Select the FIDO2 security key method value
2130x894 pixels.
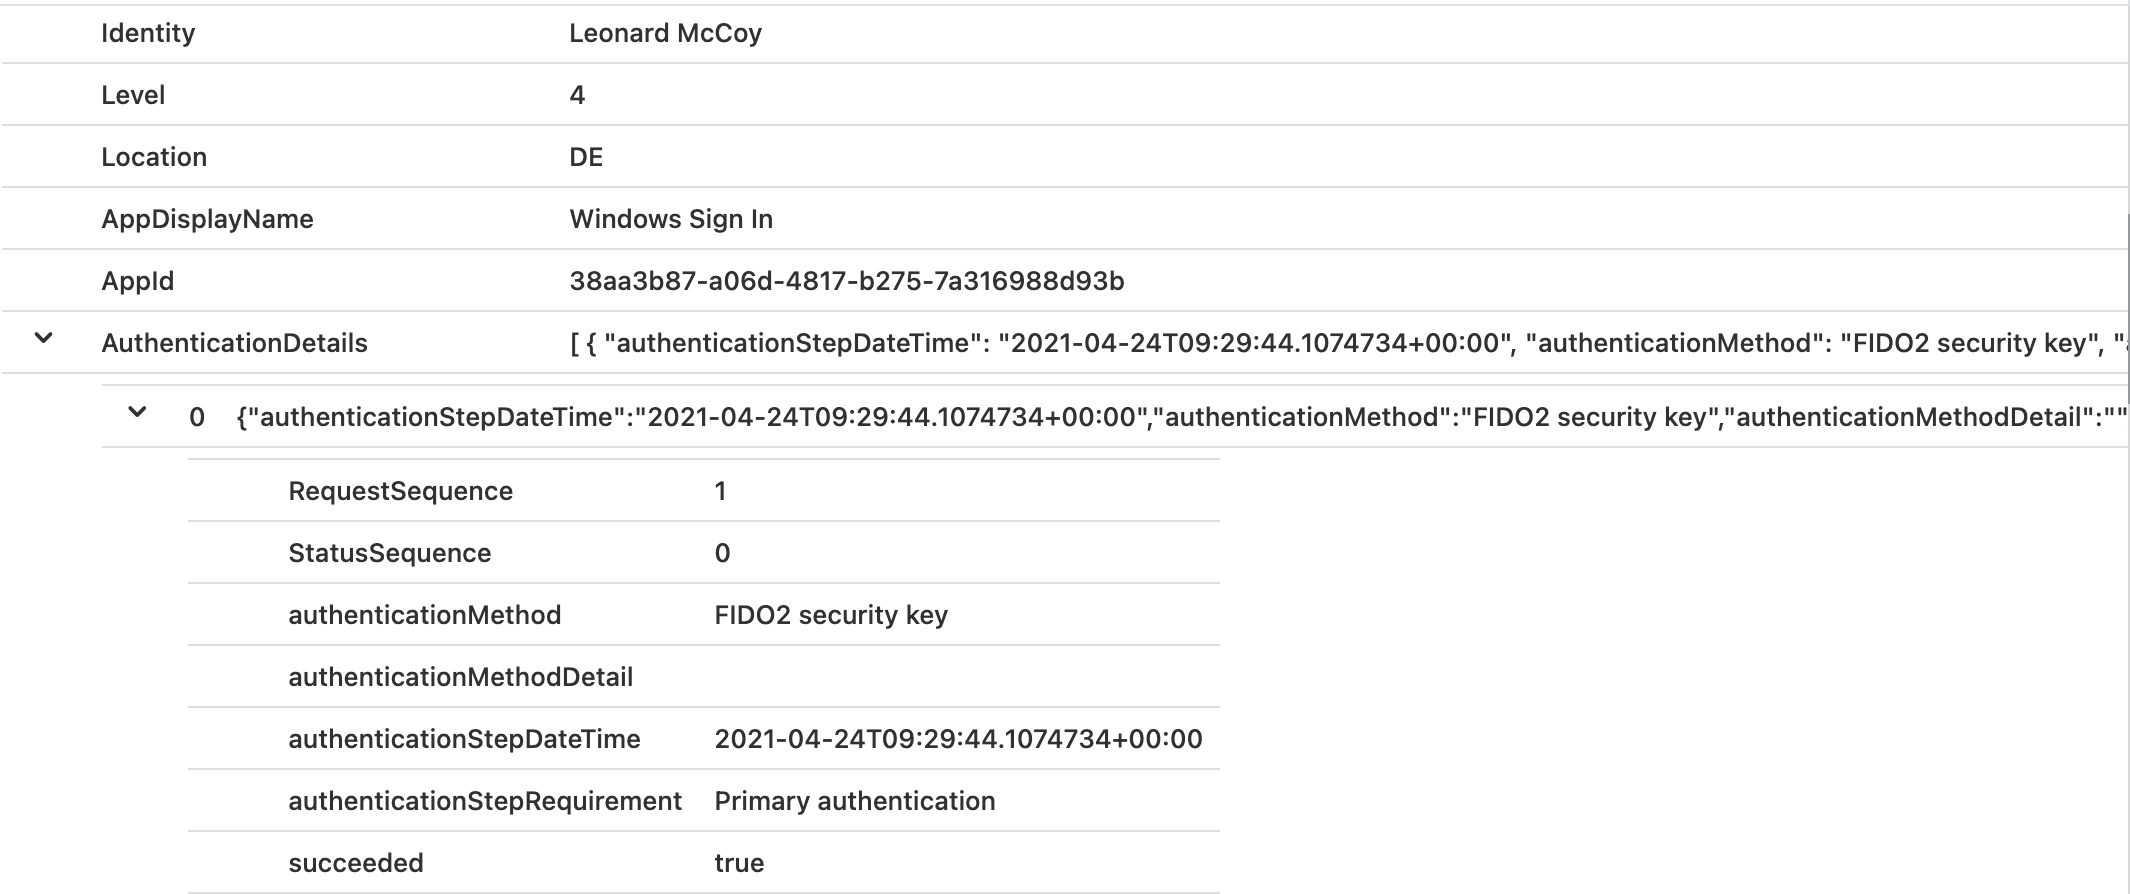point(831,615)
